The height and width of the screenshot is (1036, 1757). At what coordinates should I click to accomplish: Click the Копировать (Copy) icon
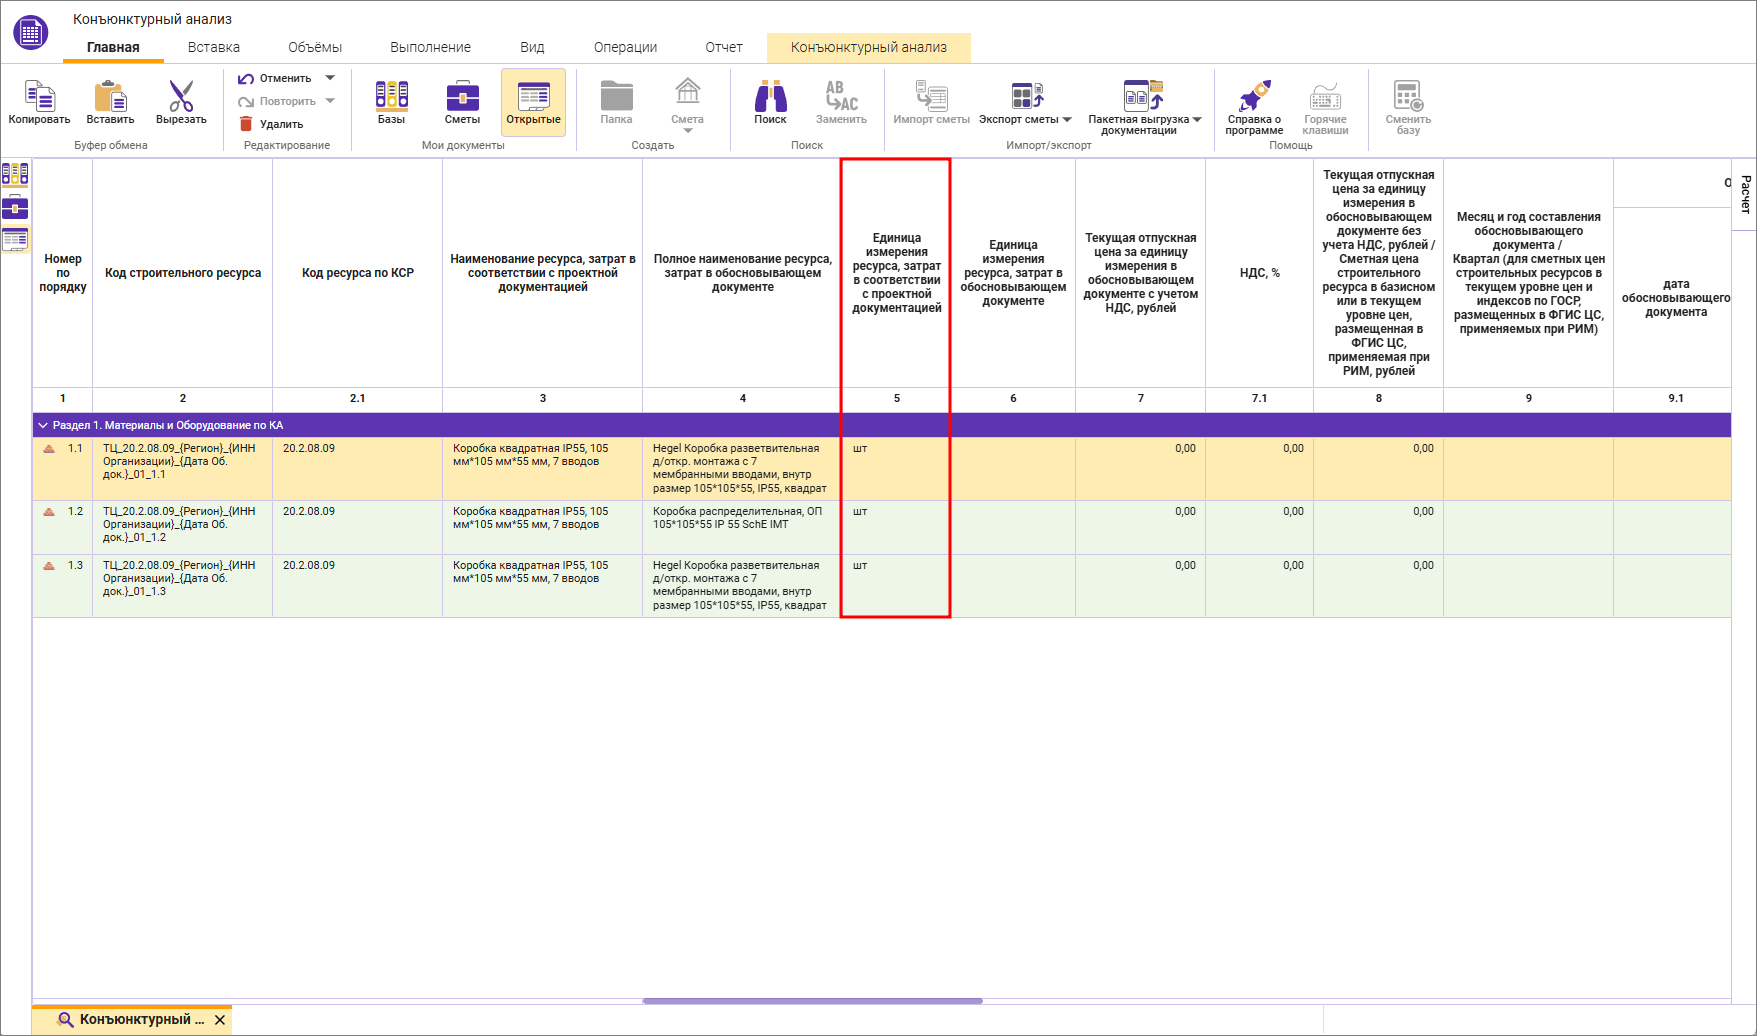(39, 97)
